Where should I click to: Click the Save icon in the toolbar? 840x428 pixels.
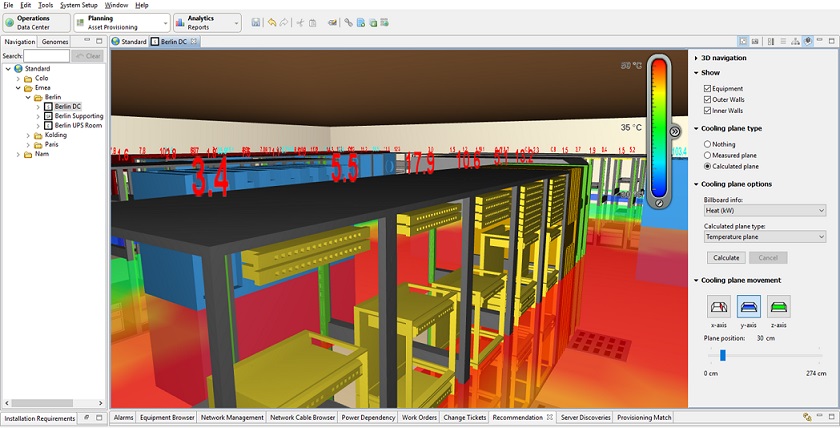tap(257, 22)
